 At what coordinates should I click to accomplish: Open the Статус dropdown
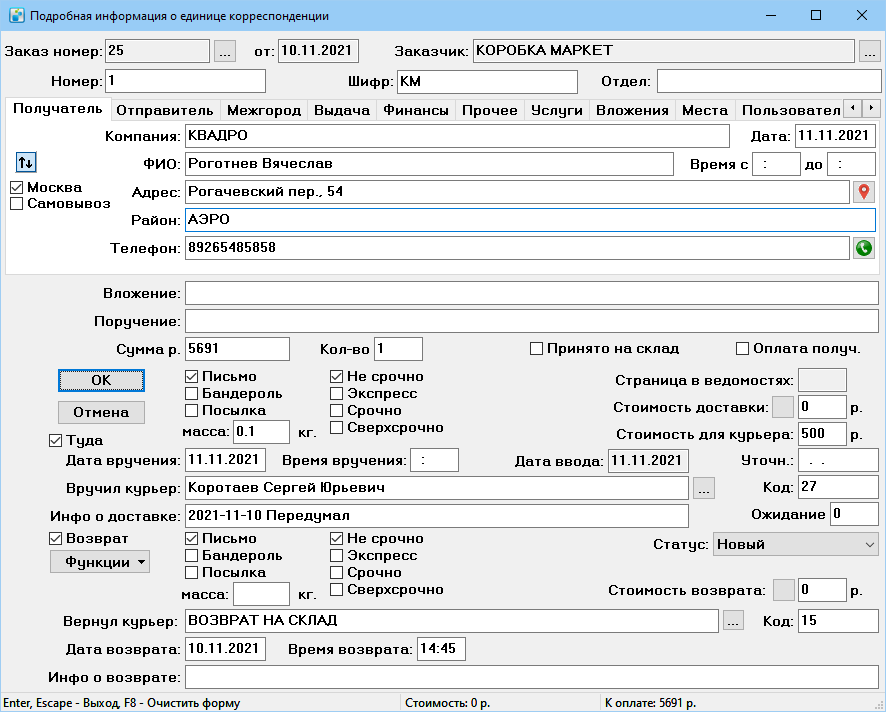796,545
